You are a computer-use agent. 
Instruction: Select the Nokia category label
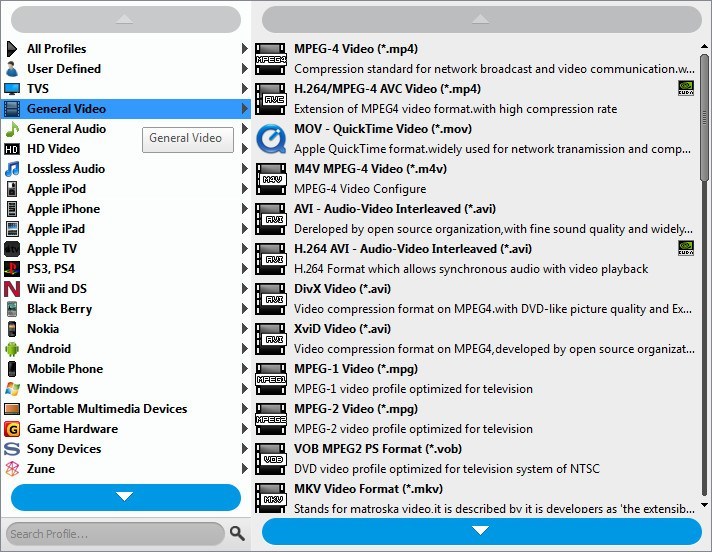(43, 329)
